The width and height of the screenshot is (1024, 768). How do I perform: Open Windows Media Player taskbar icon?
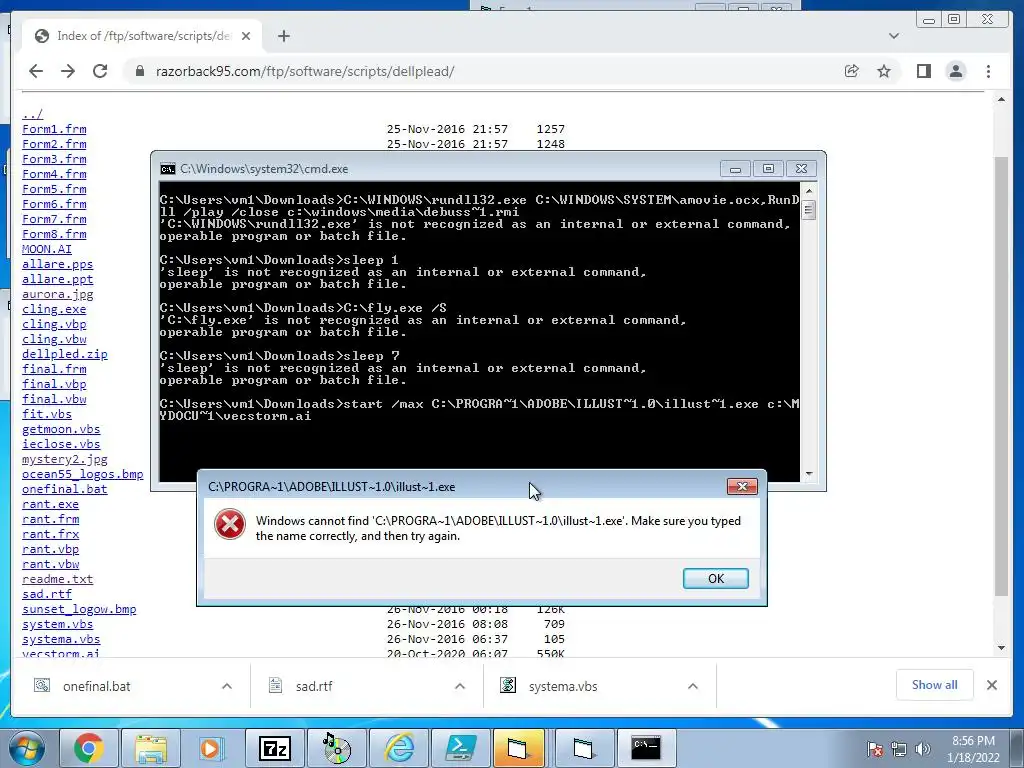pos(212,748)
